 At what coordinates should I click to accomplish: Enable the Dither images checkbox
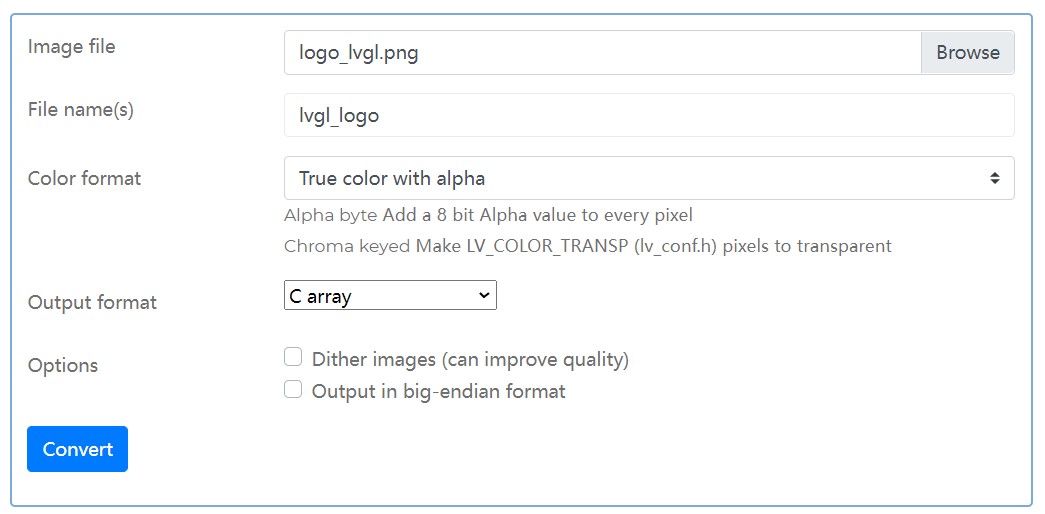coord(293,357)
